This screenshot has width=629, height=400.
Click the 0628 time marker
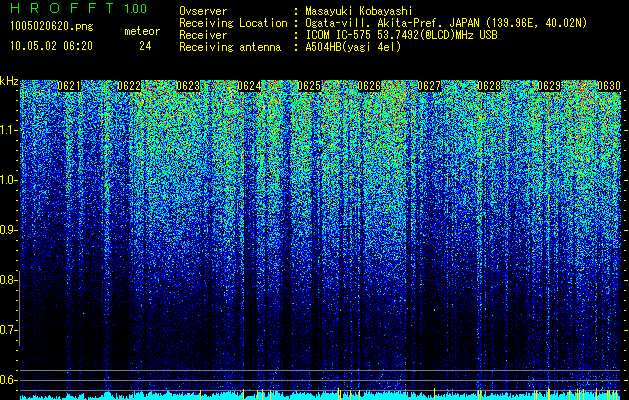489,86
